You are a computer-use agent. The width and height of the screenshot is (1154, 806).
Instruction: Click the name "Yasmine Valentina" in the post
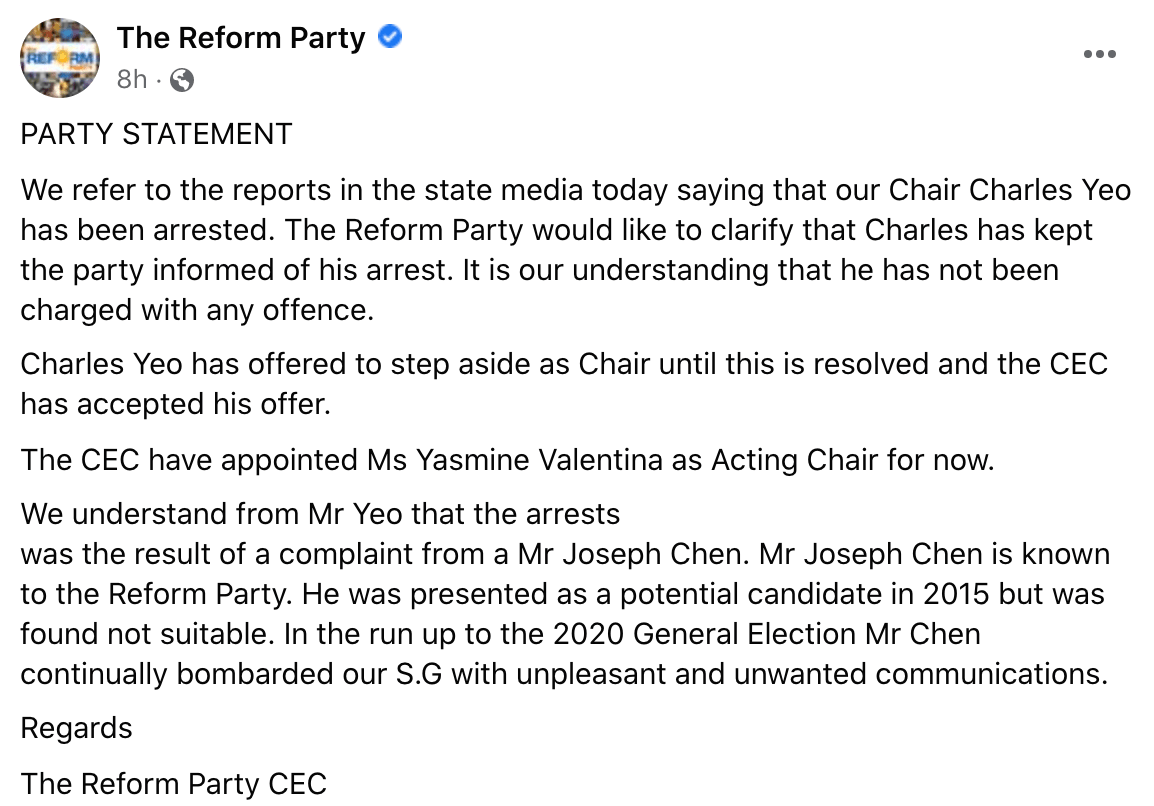(530, 459)
